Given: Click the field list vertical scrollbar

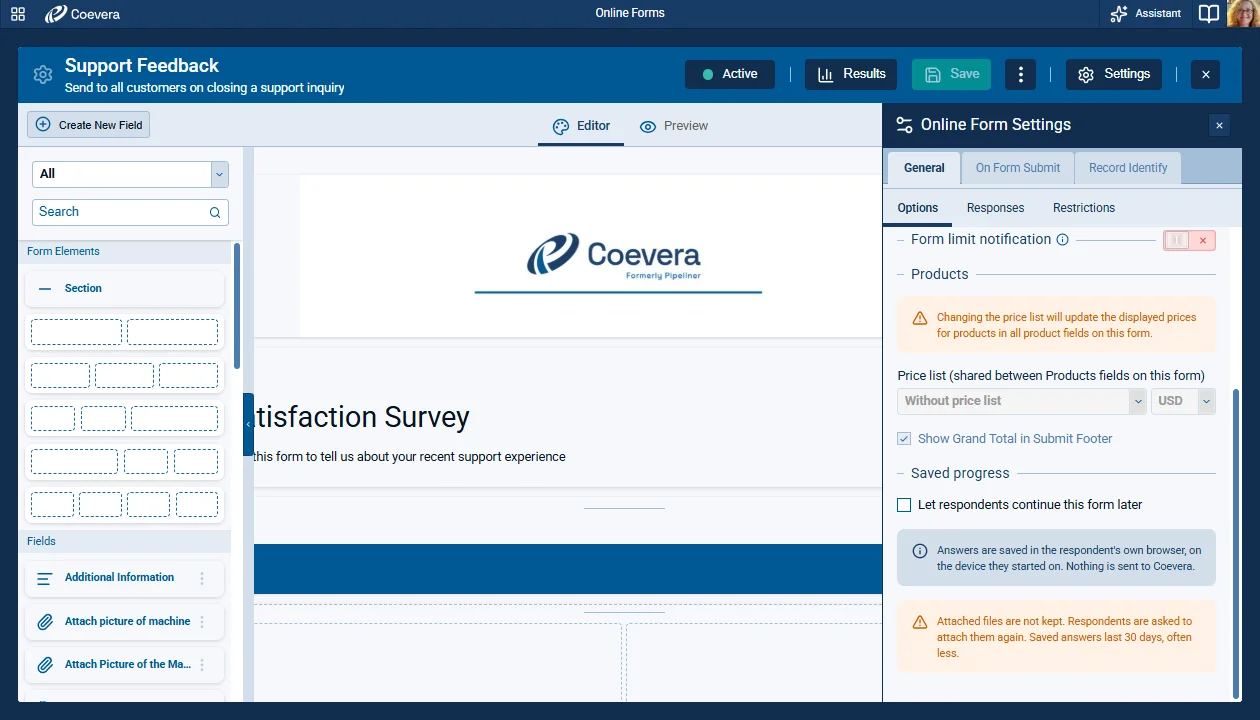Looking at the screenshot, I should click(x=237, y=305).
